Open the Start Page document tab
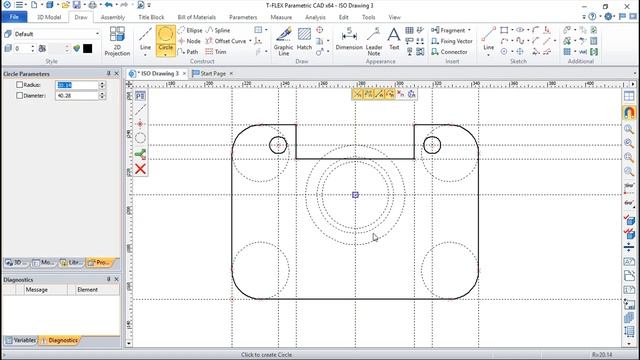This screenshot has height=360, width=640. pos(213,73)
